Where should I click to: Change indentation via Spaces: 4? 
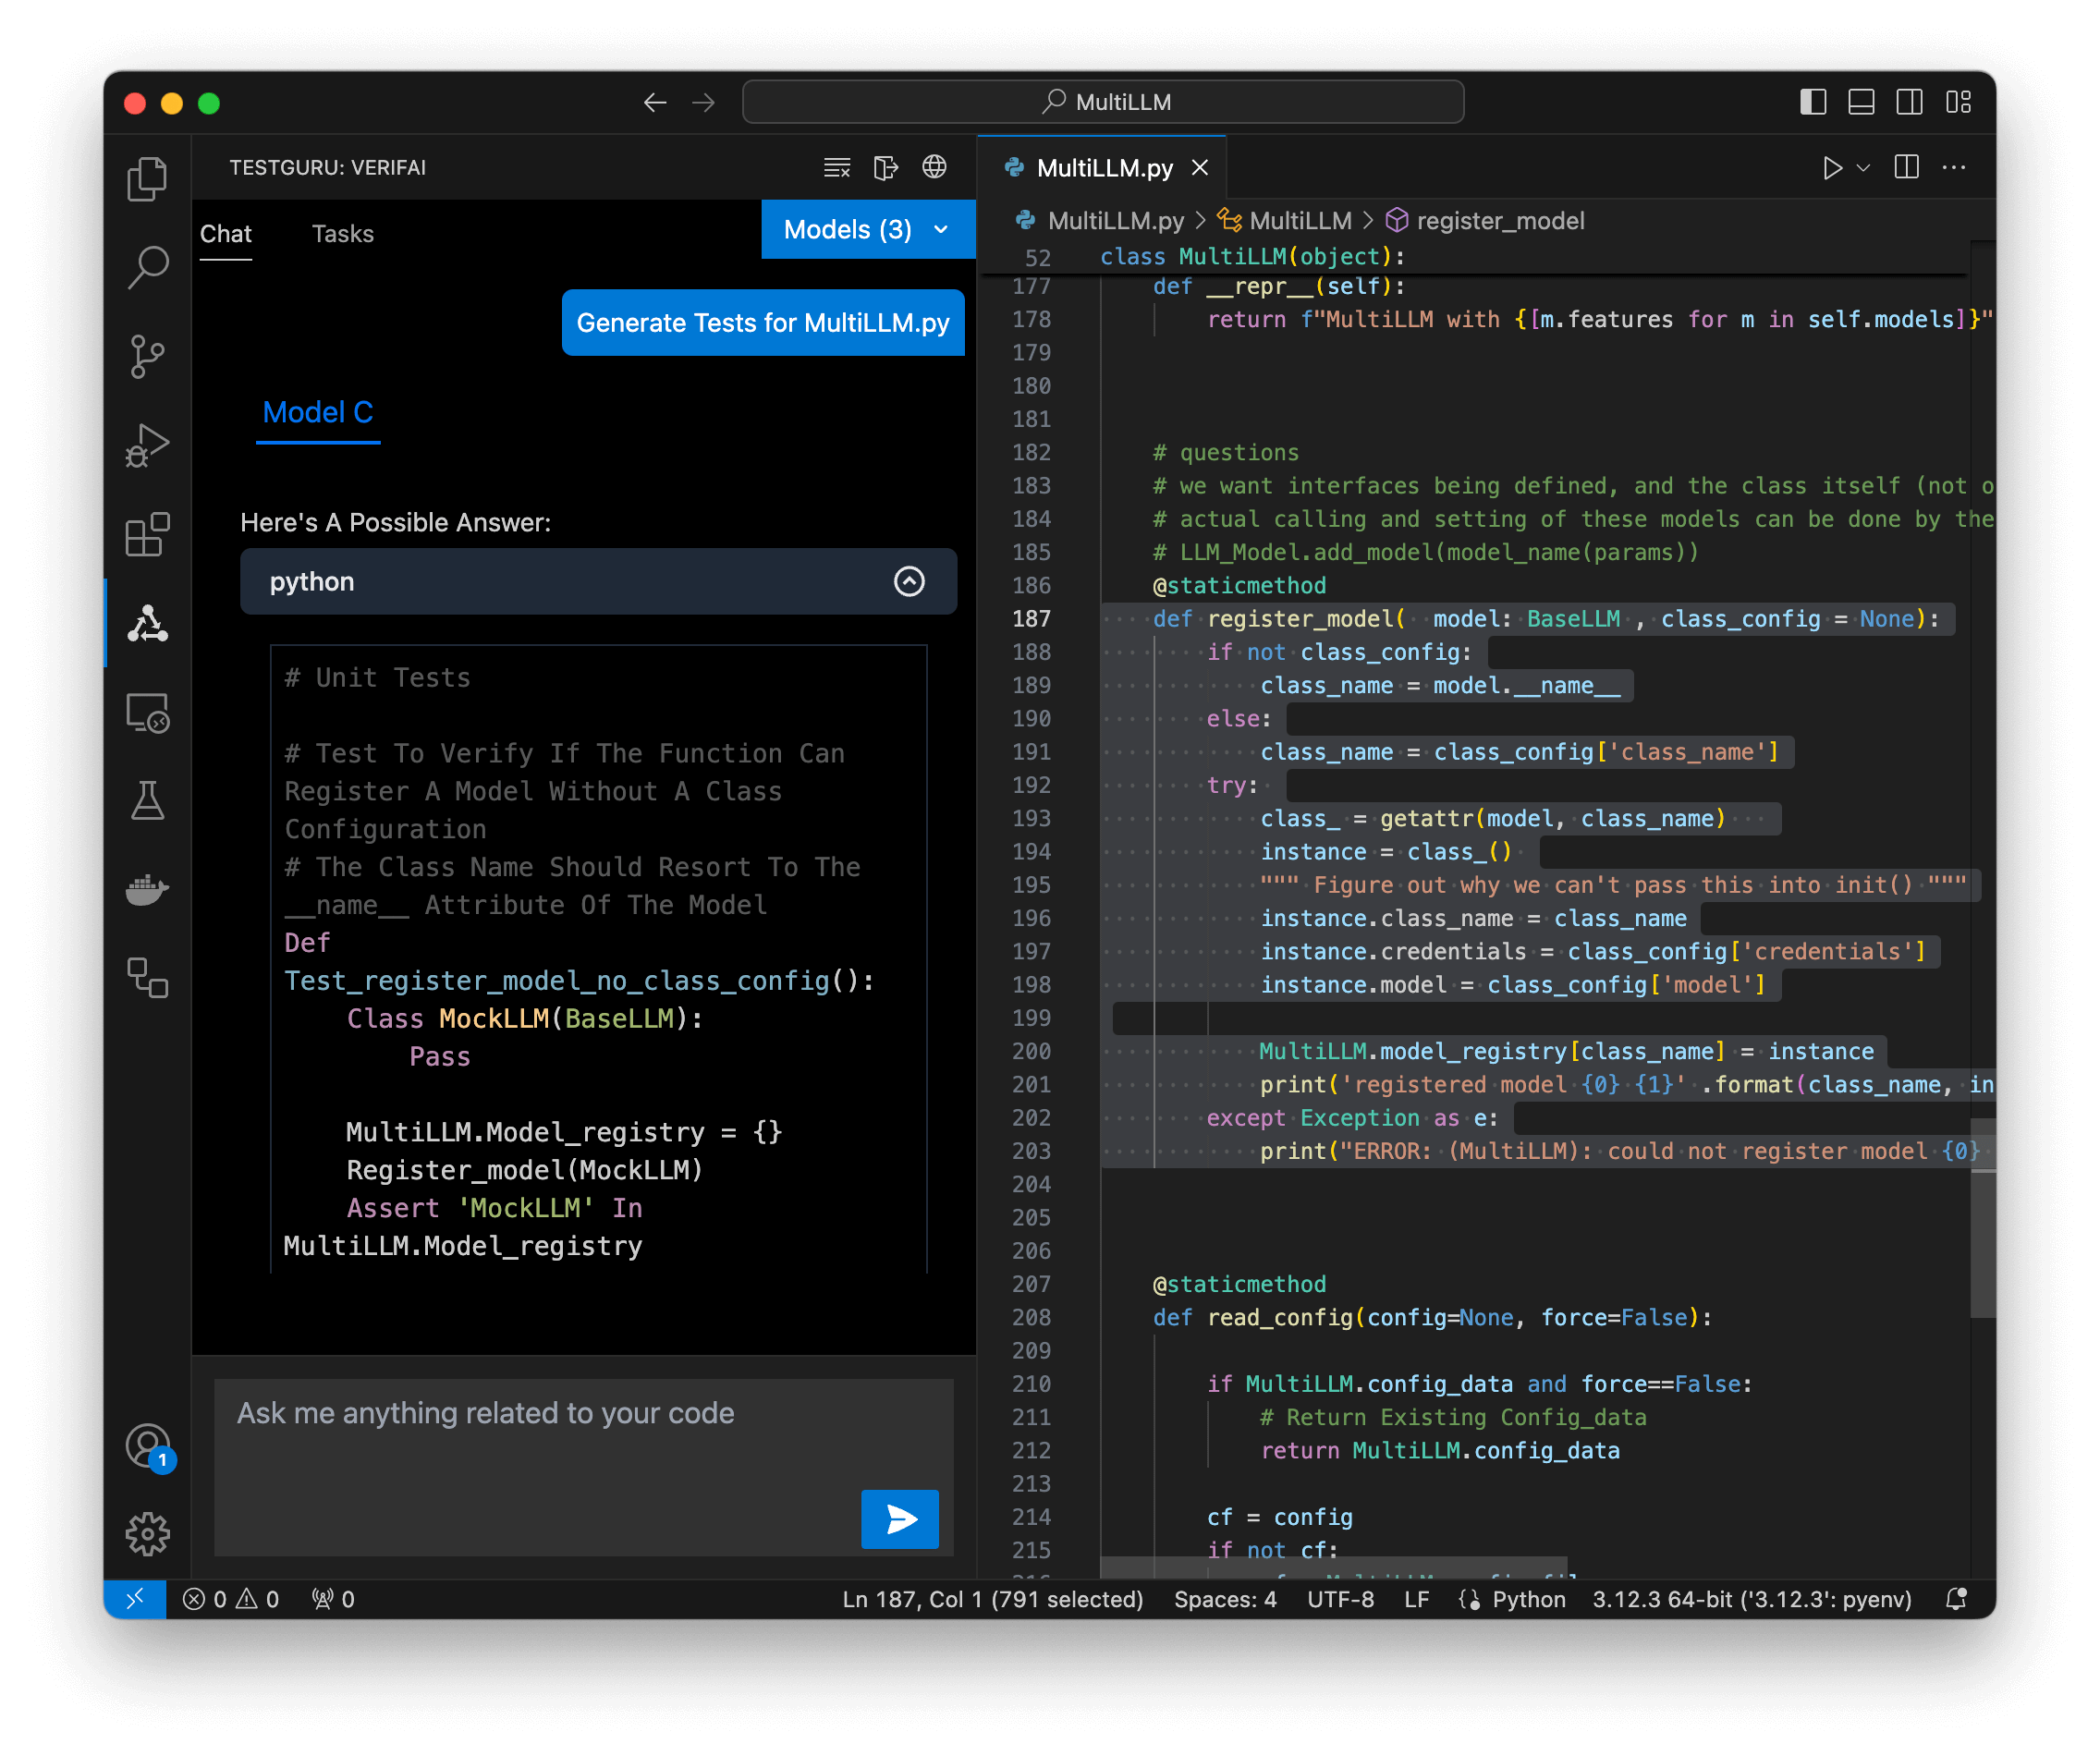click(x=1225, y=1599)
